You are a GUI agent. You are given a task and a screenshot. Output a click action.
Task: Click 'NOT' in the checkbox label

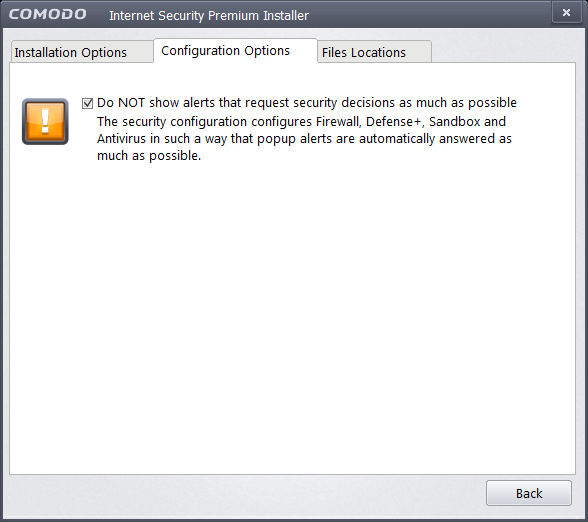[x=131, y=103]
